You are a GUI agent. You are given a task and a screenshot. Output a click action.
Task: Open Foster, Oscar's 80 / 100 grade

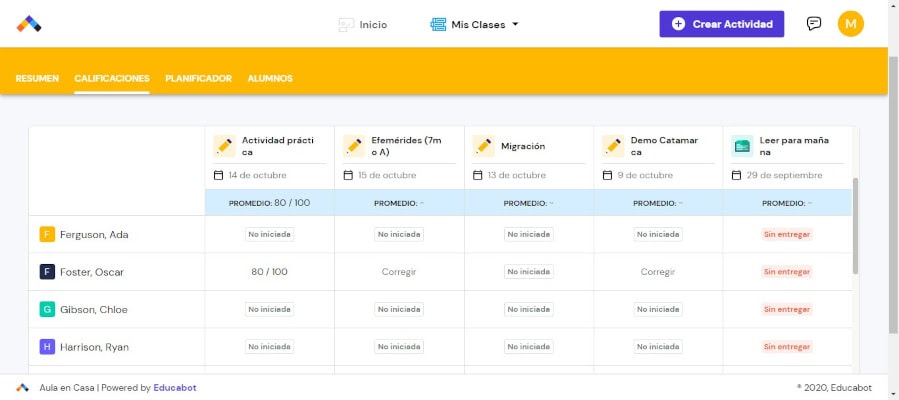269,272
